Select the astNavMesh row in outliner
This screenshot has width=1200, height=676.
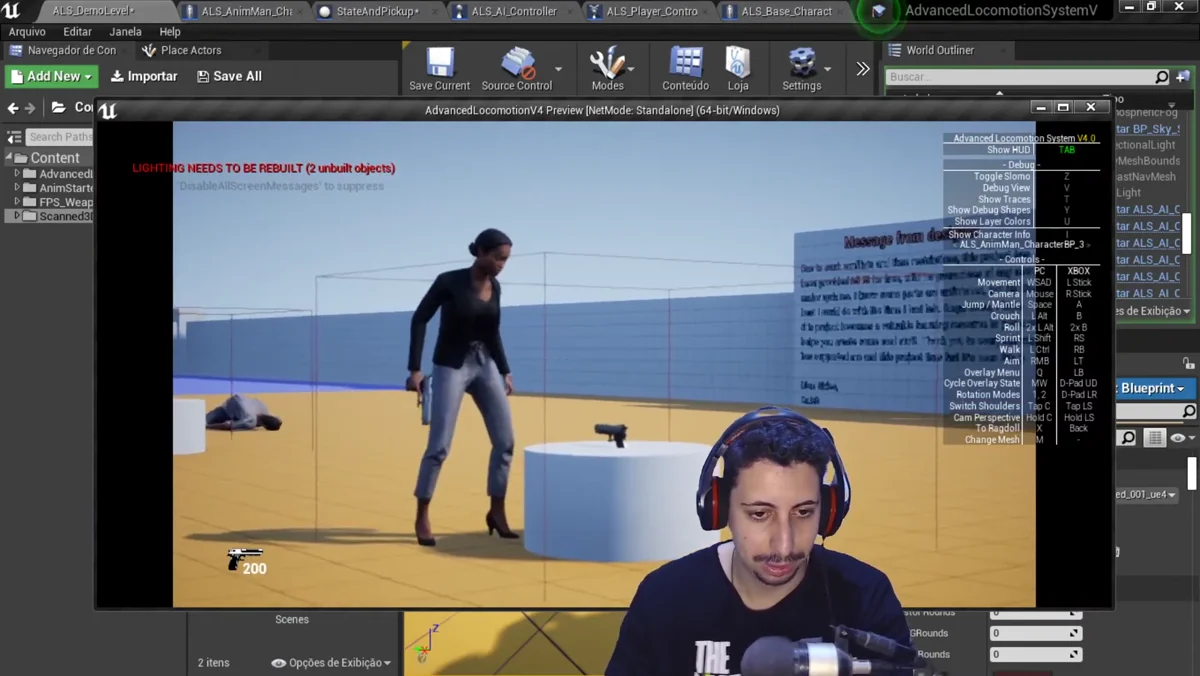1146,177
